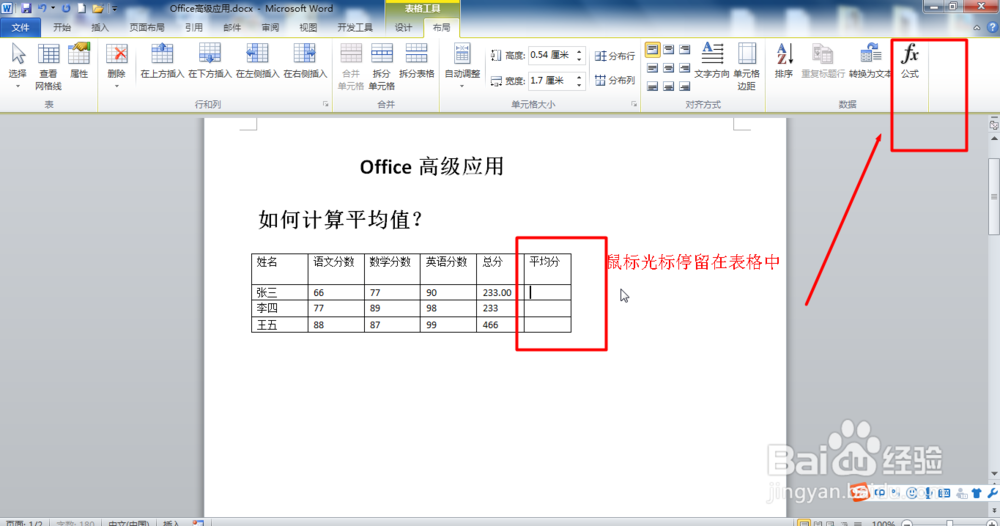The height and width of the screenshot is (526, 1000).
Task: Increase row height with stepper arrow
Action: pos(579,52)
